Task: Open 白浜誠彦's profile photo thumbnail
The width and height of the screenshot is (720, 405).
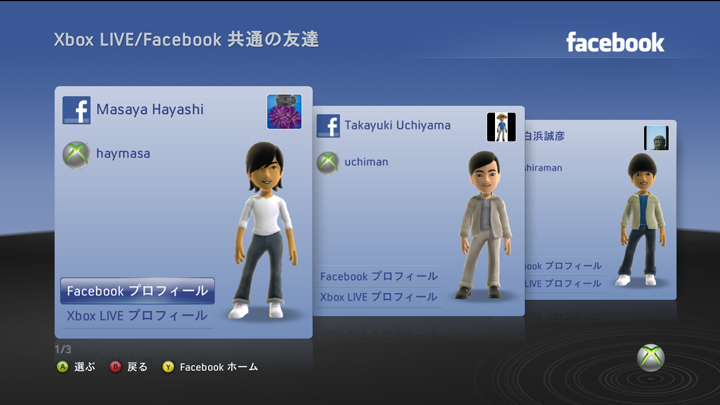Action: point(656,138)
